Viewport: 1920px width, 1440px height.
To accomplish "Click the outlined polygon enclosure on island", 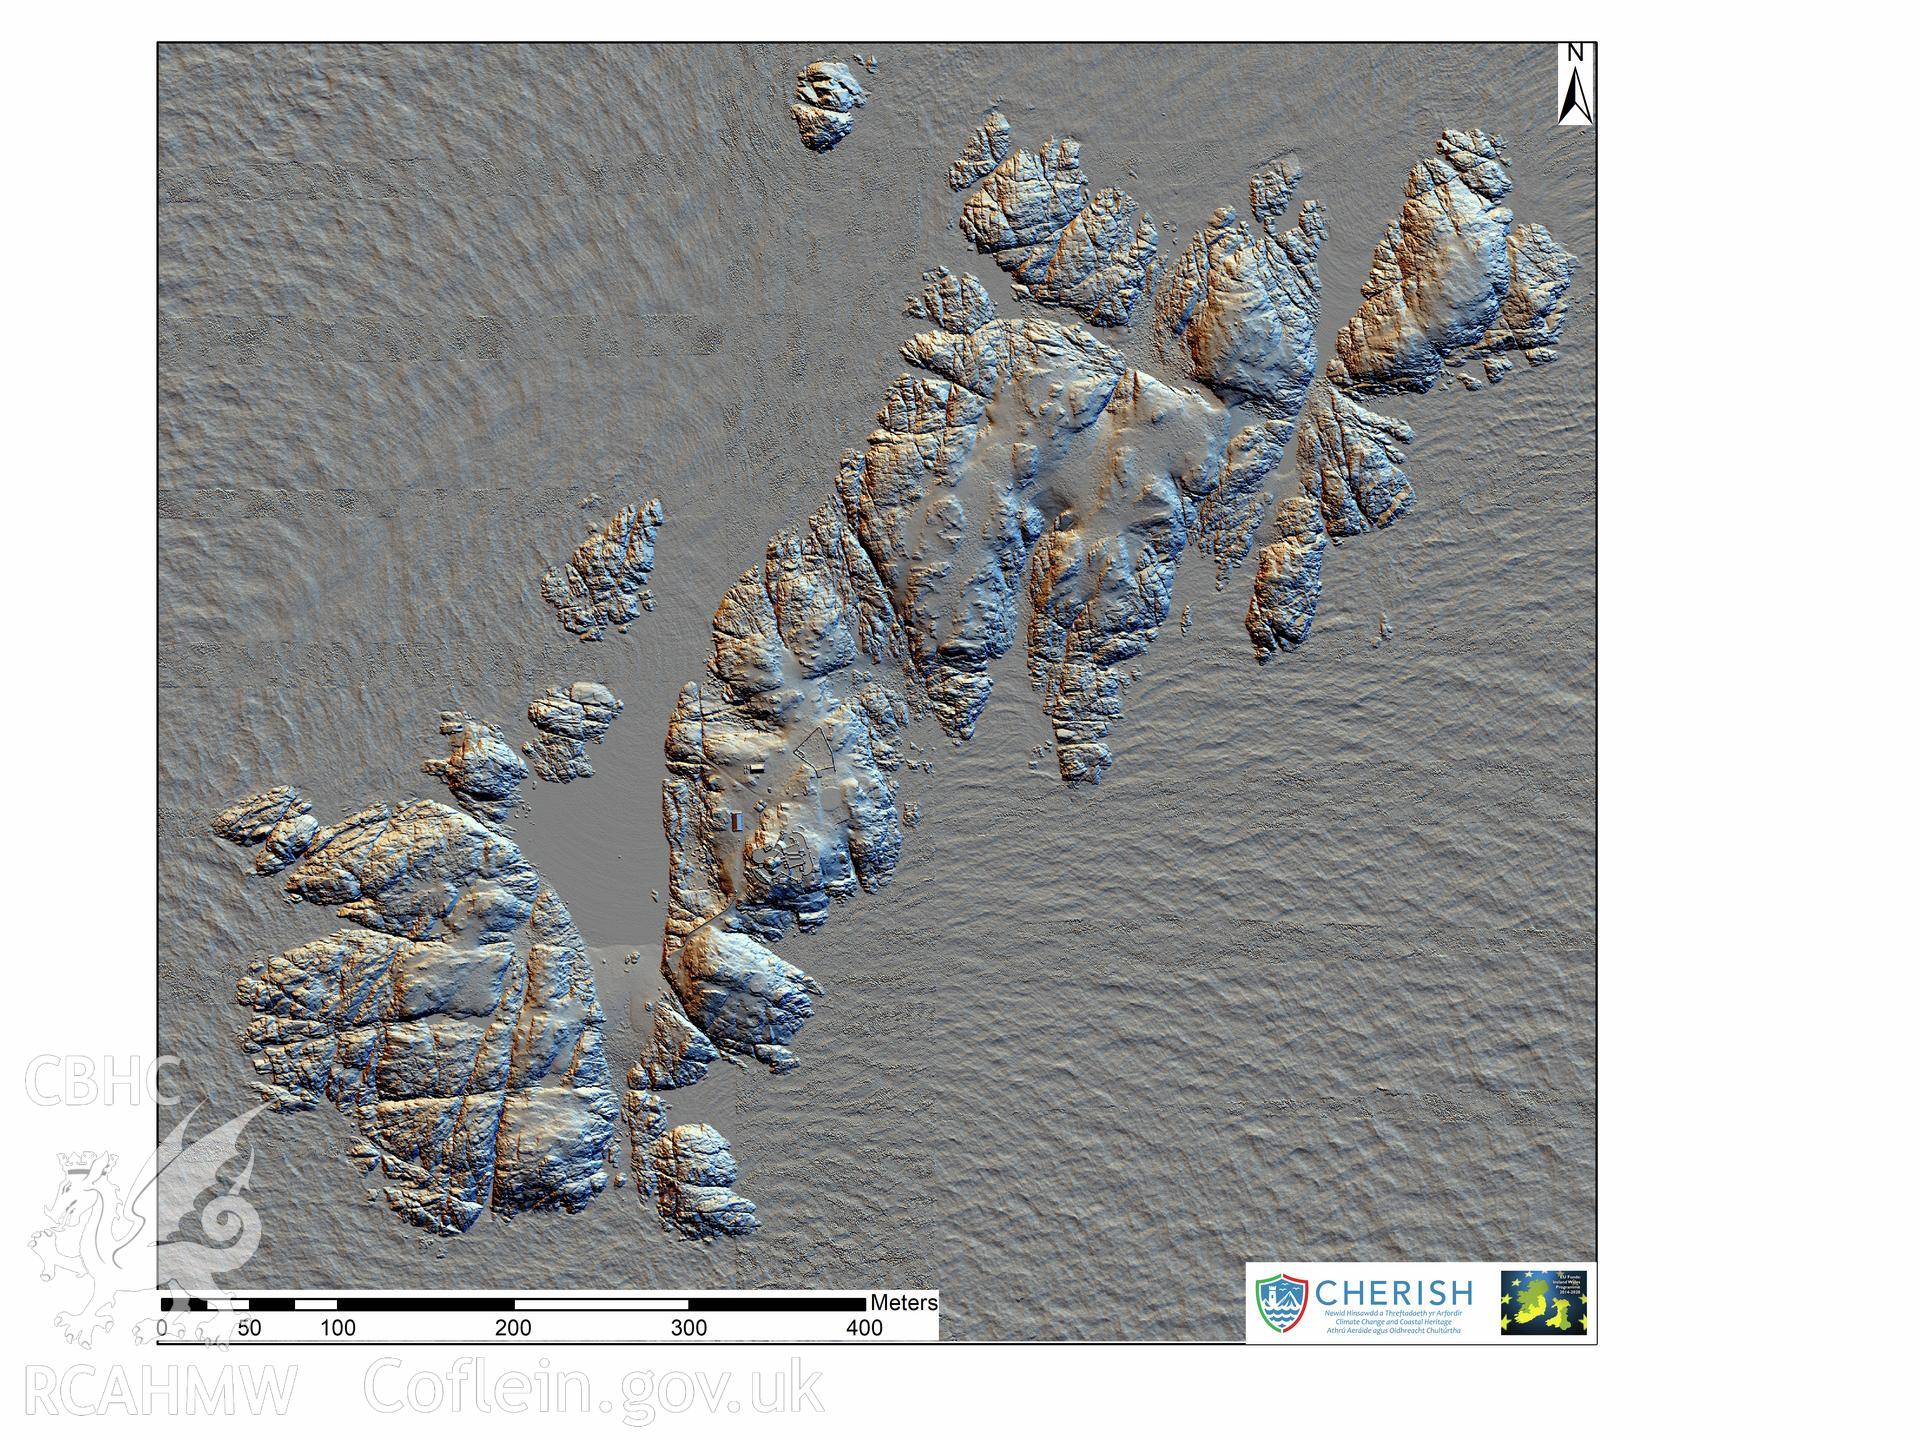I will [815, 751].
